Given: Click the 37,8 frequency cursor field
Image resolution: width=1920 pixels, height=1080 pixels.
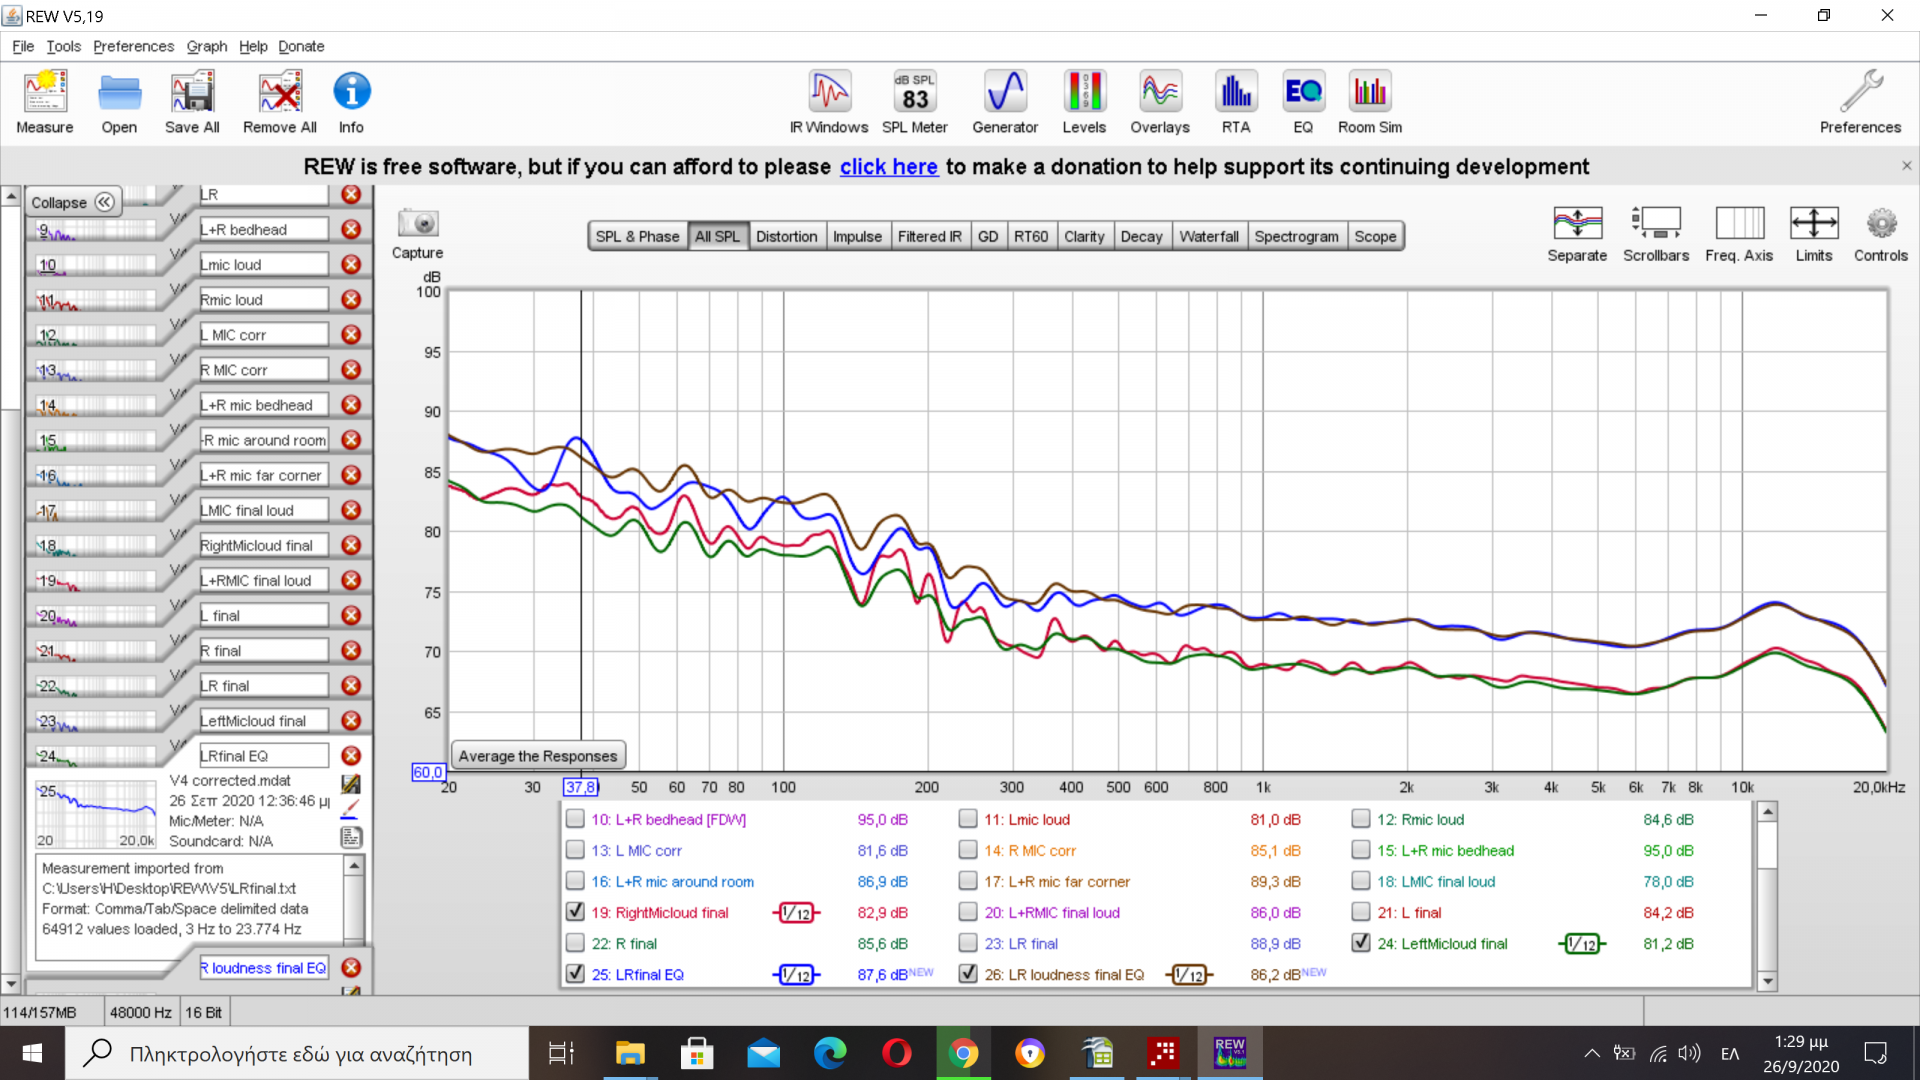Looking at the screenshot, I should [580, 787].
